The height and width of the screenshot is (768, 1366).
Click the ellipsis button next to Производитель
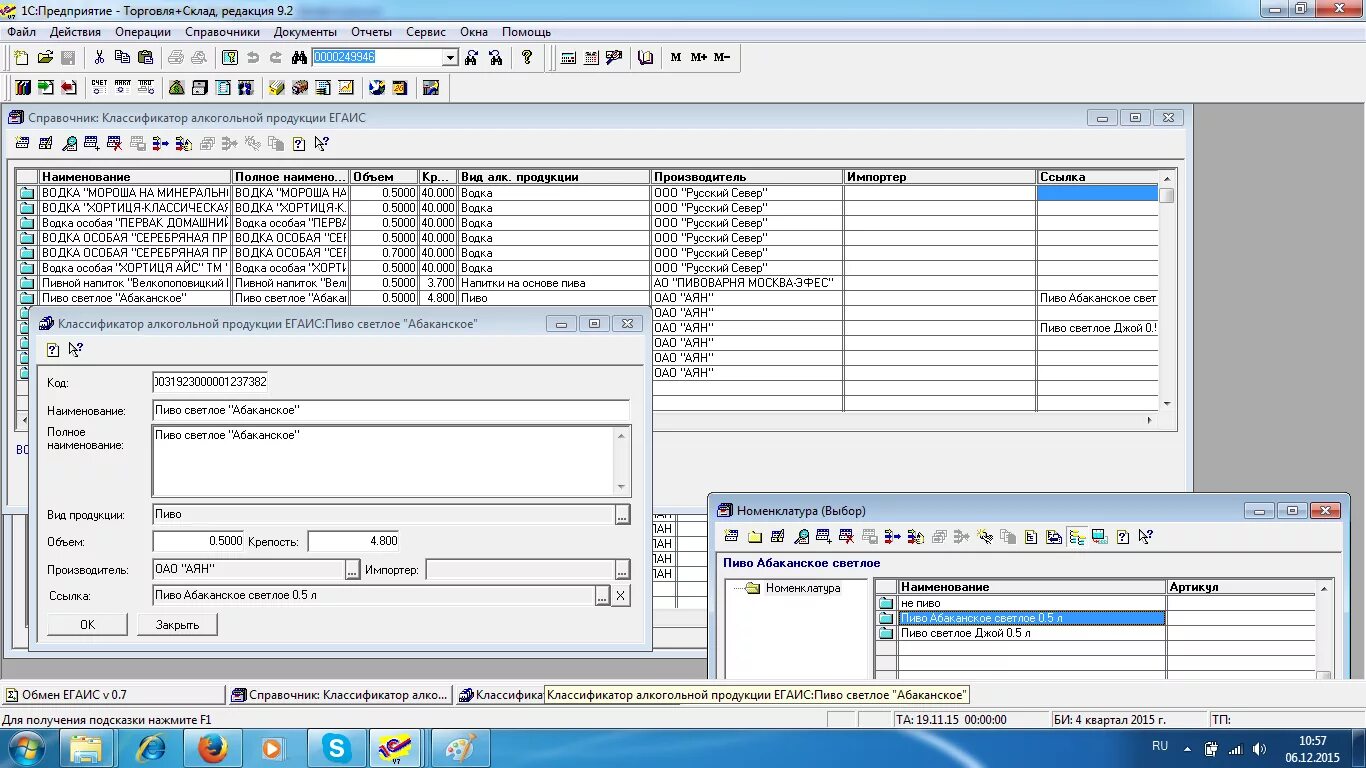tap(352, 570)
